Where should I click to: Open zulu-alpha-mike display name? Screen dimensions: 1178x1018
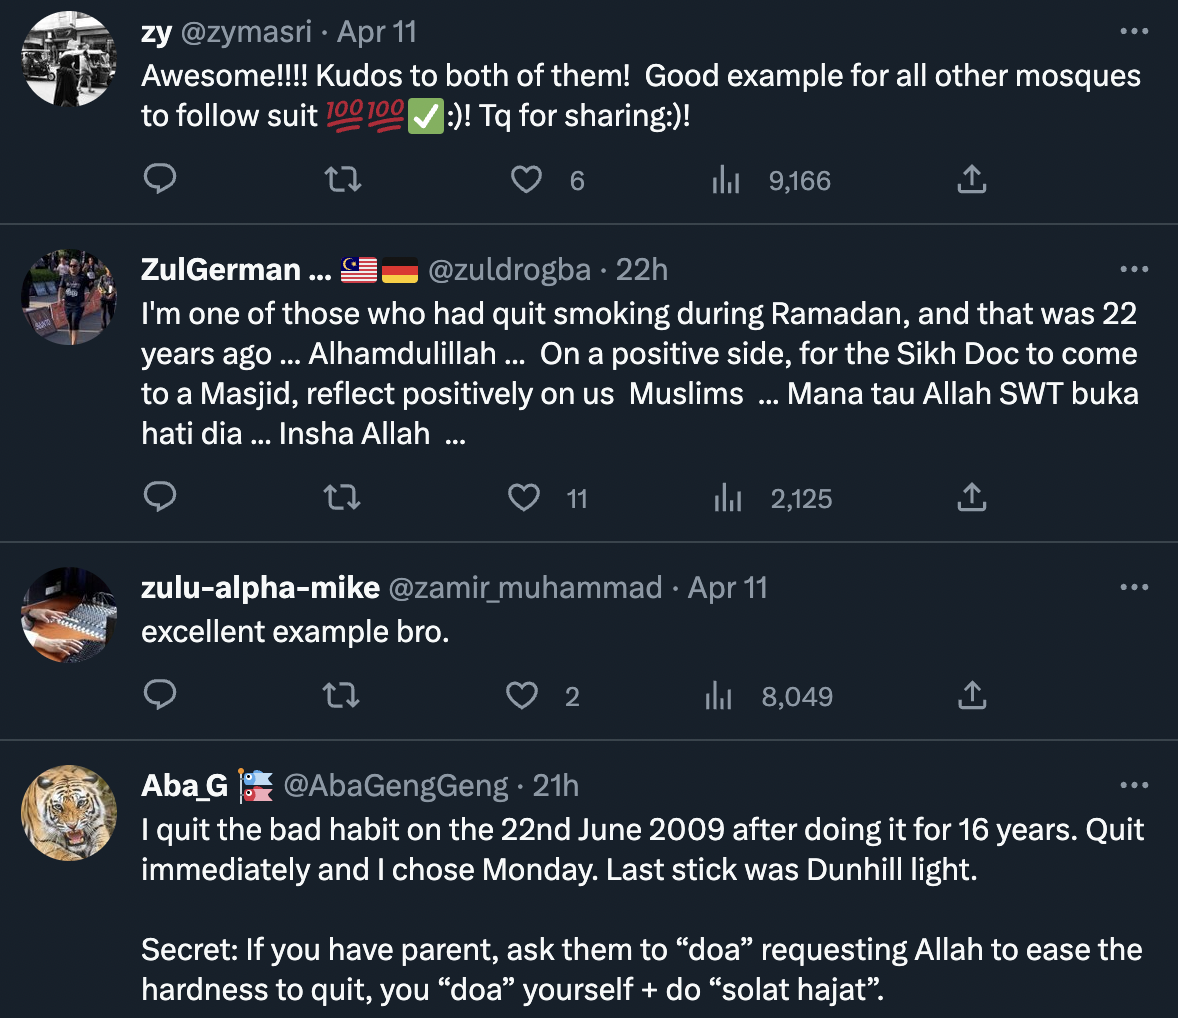[x=260, y=588]
